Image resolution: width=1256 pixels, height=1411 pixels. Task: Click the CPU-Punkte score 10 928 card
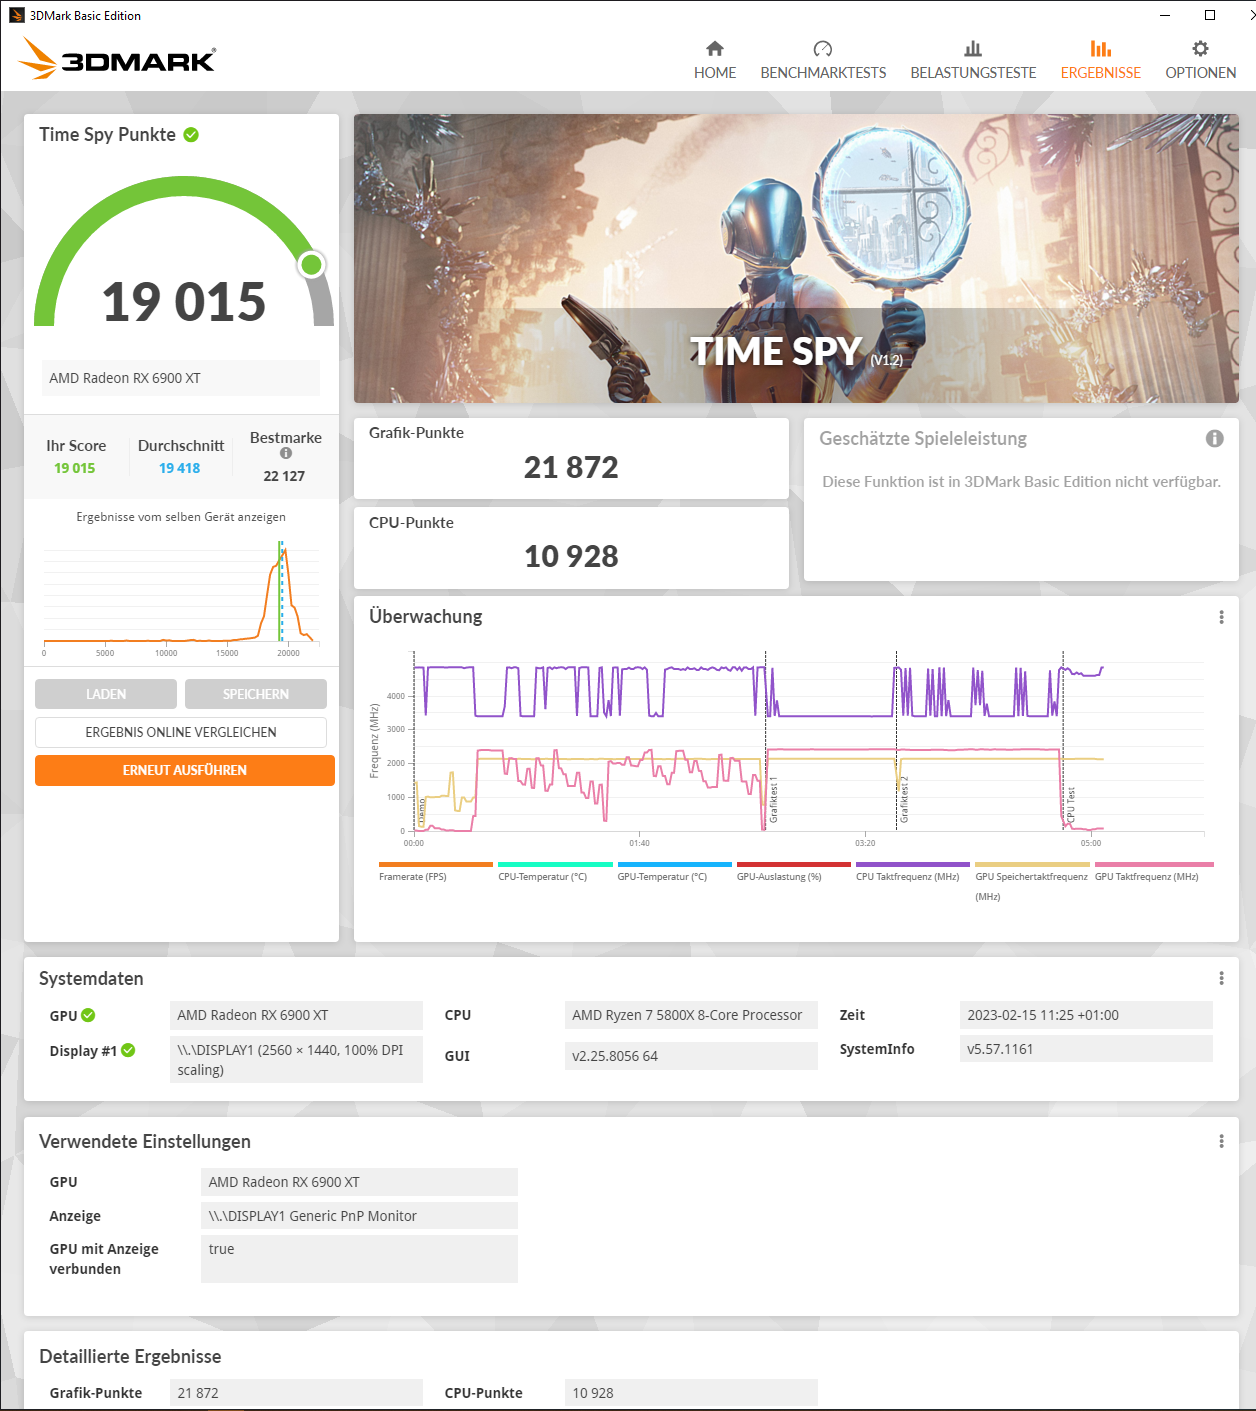571,548
